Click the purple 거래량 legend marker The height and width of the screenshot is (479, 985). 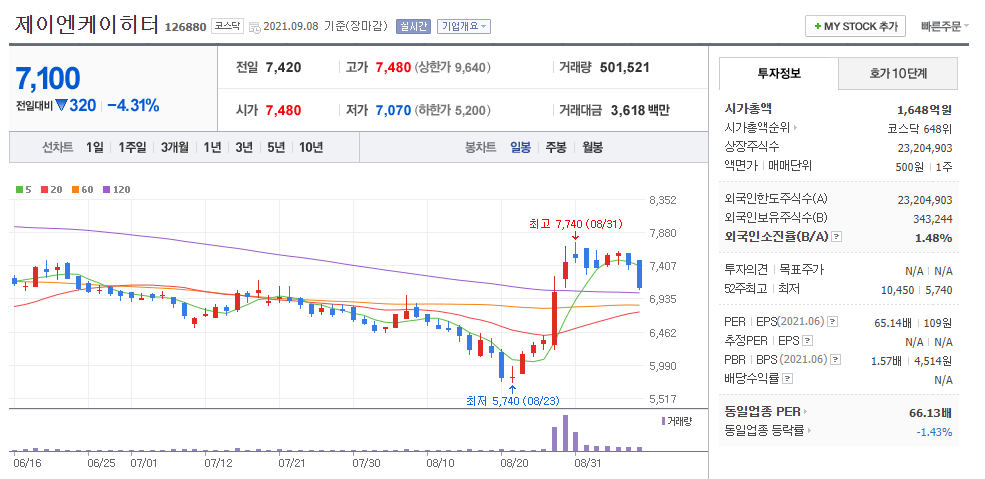[663, 421]
